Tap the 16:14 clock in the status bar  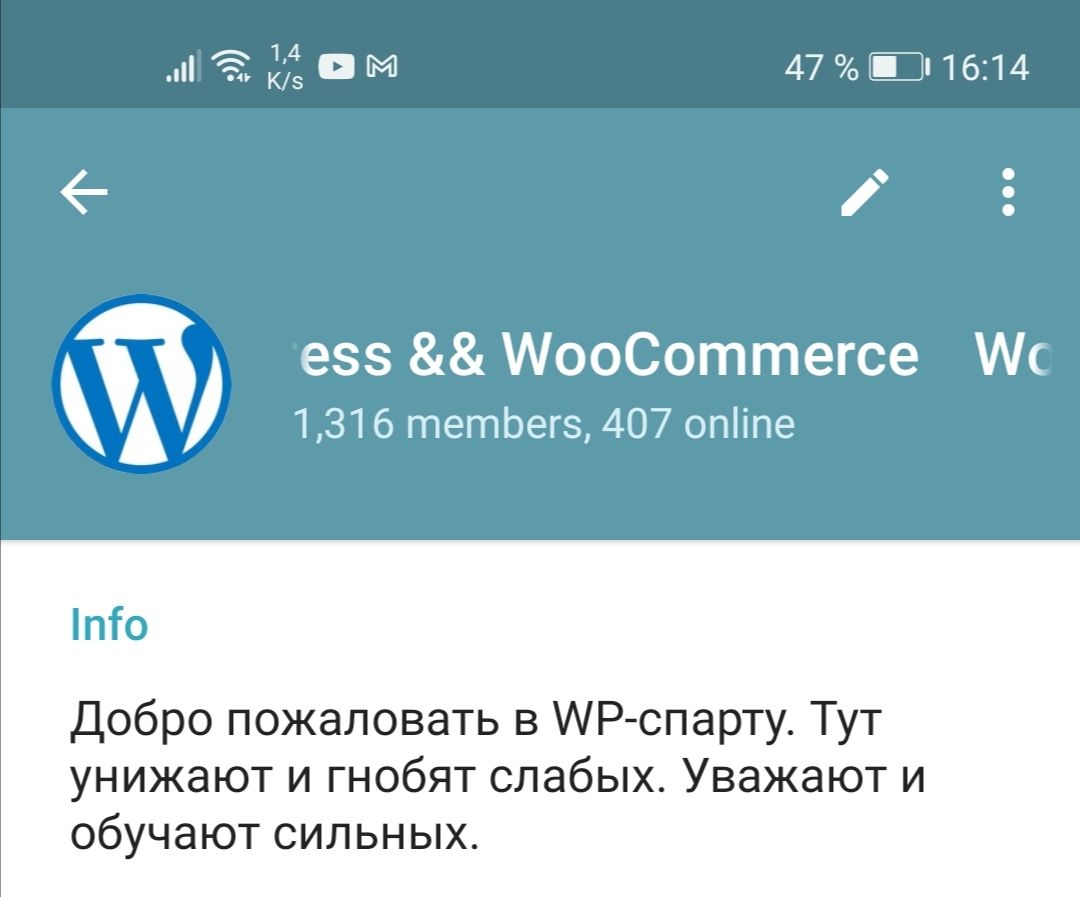click(x=985, y=68)
